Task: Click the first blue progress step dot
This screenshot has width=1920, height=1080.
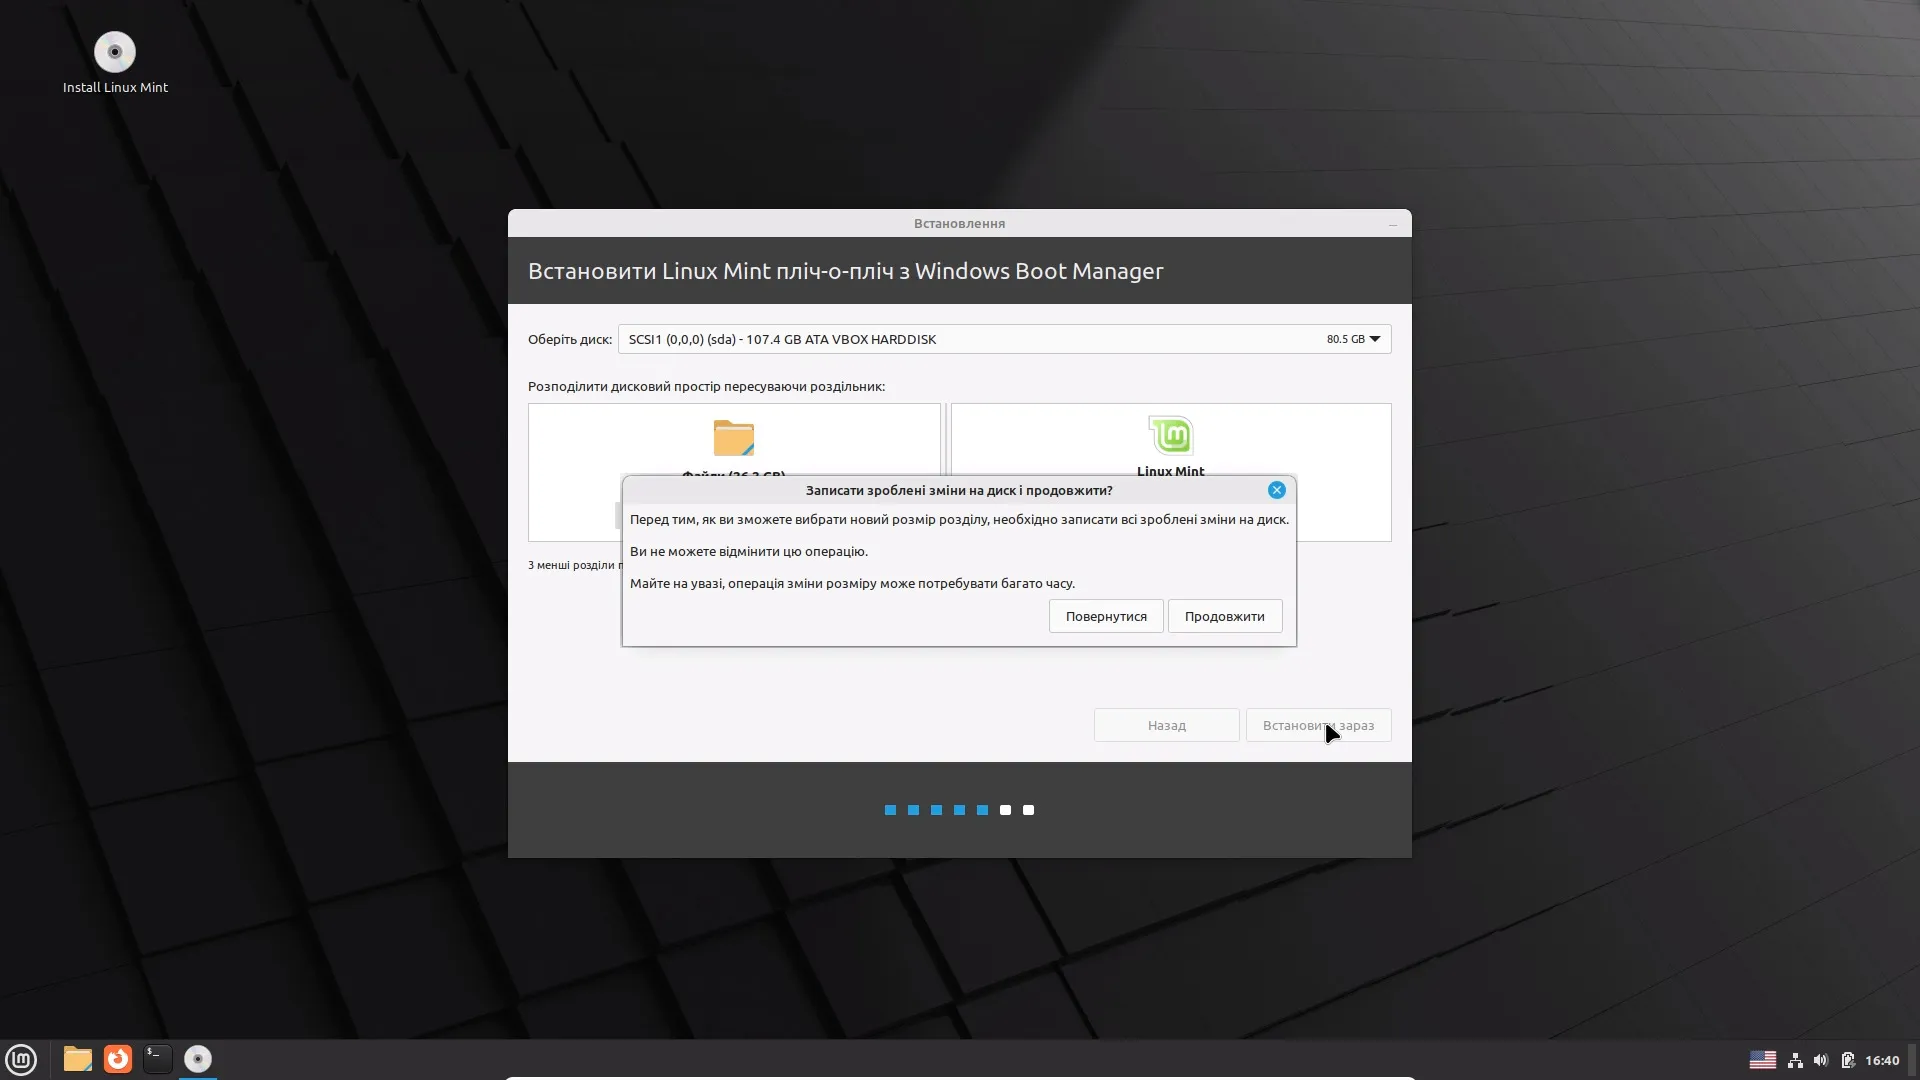Action: coord(890,810)
